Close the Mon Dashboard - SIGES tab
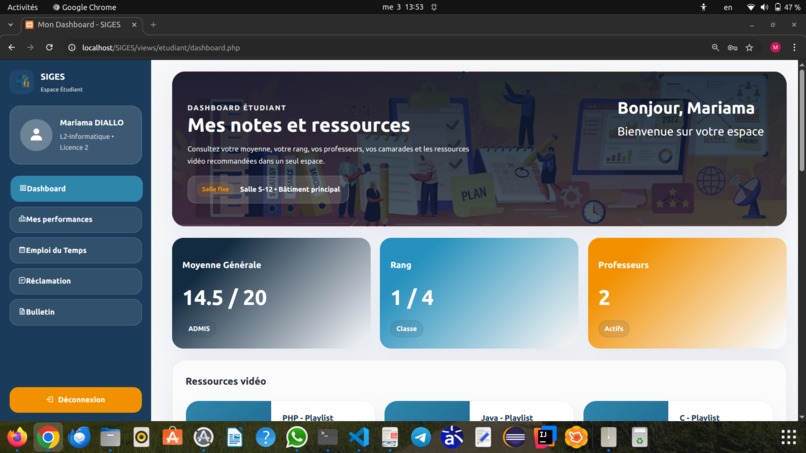 coord(134,25)
